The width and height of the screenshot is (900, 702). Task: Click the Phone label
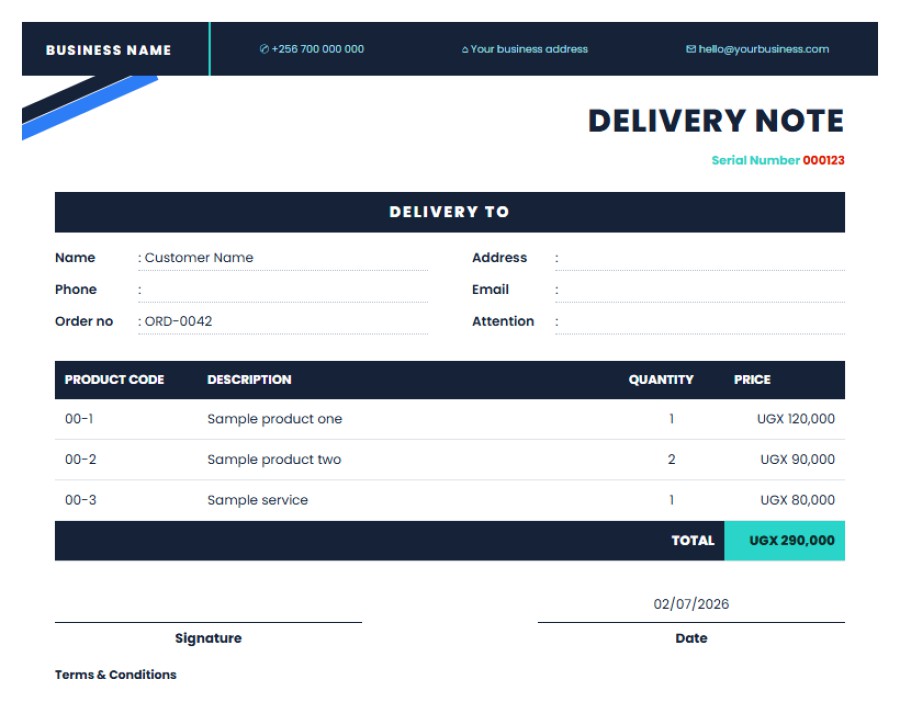pyautogui.click(x=76, y=290)
